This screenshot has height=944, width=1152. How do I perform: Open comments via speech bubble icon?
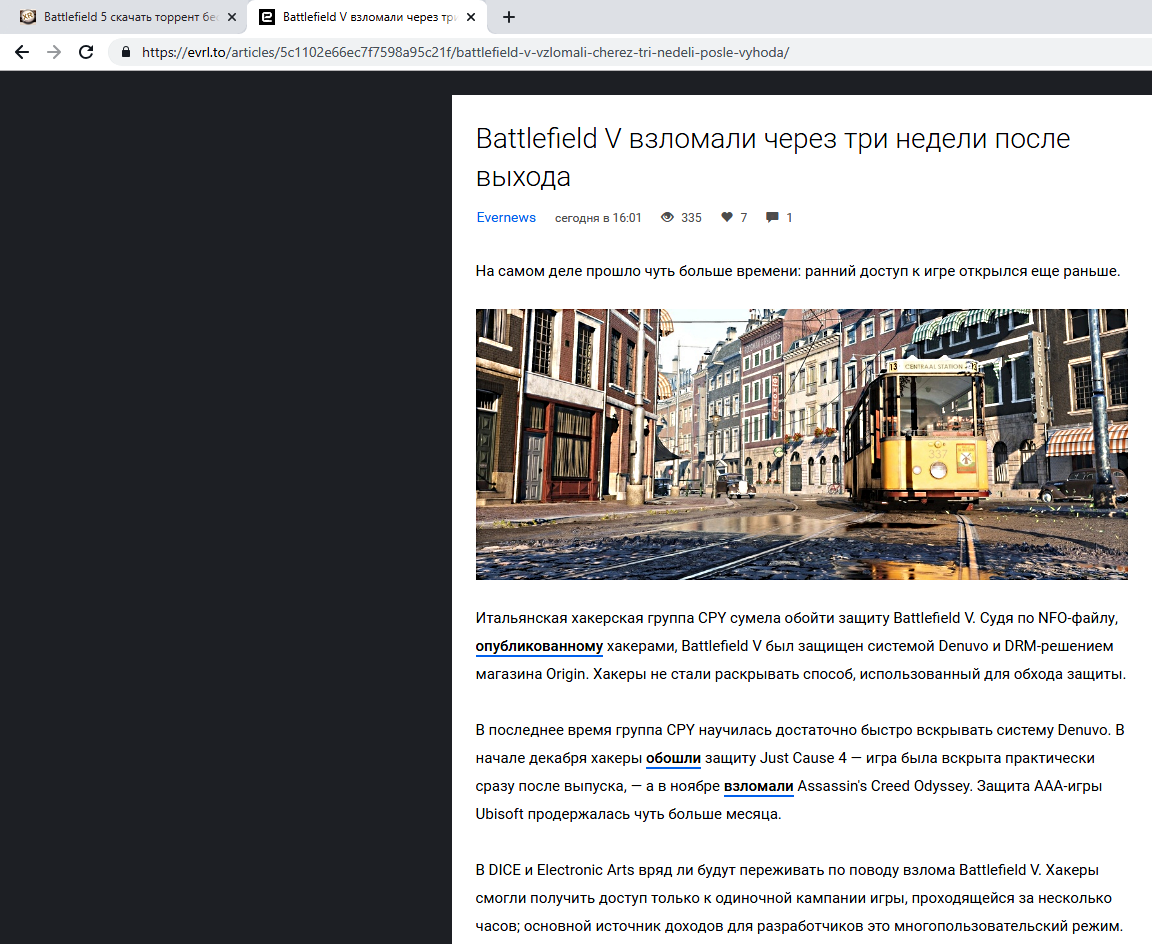pos(772,217)
